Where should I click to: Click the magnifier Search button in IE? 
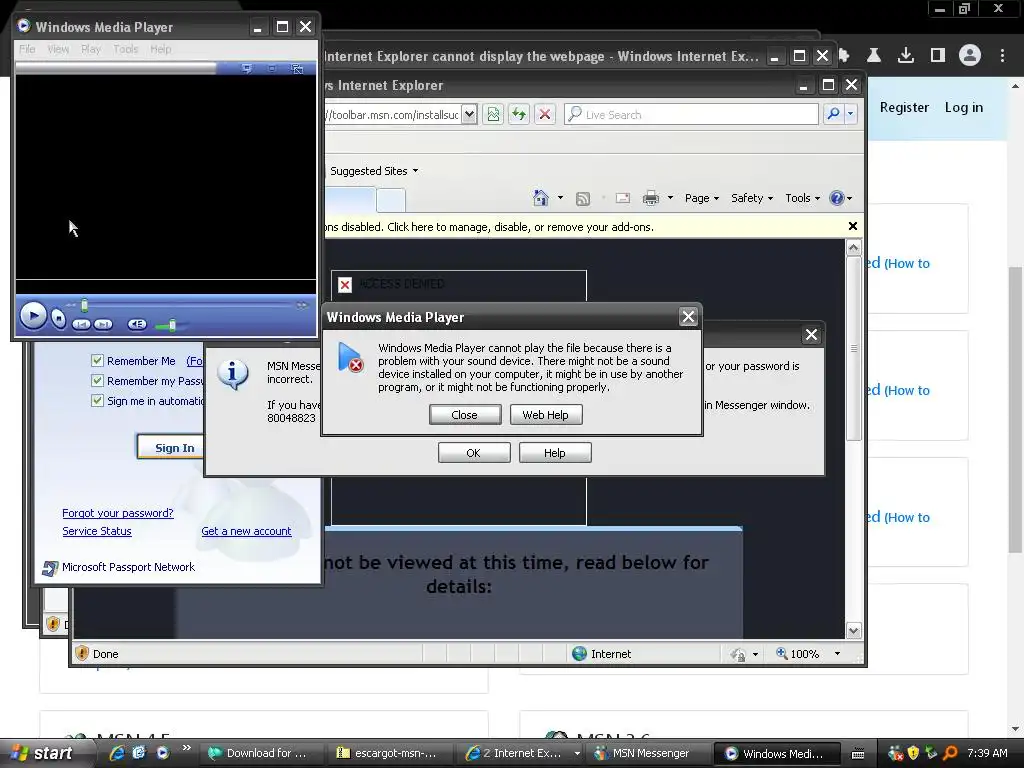tap(833, 114)
